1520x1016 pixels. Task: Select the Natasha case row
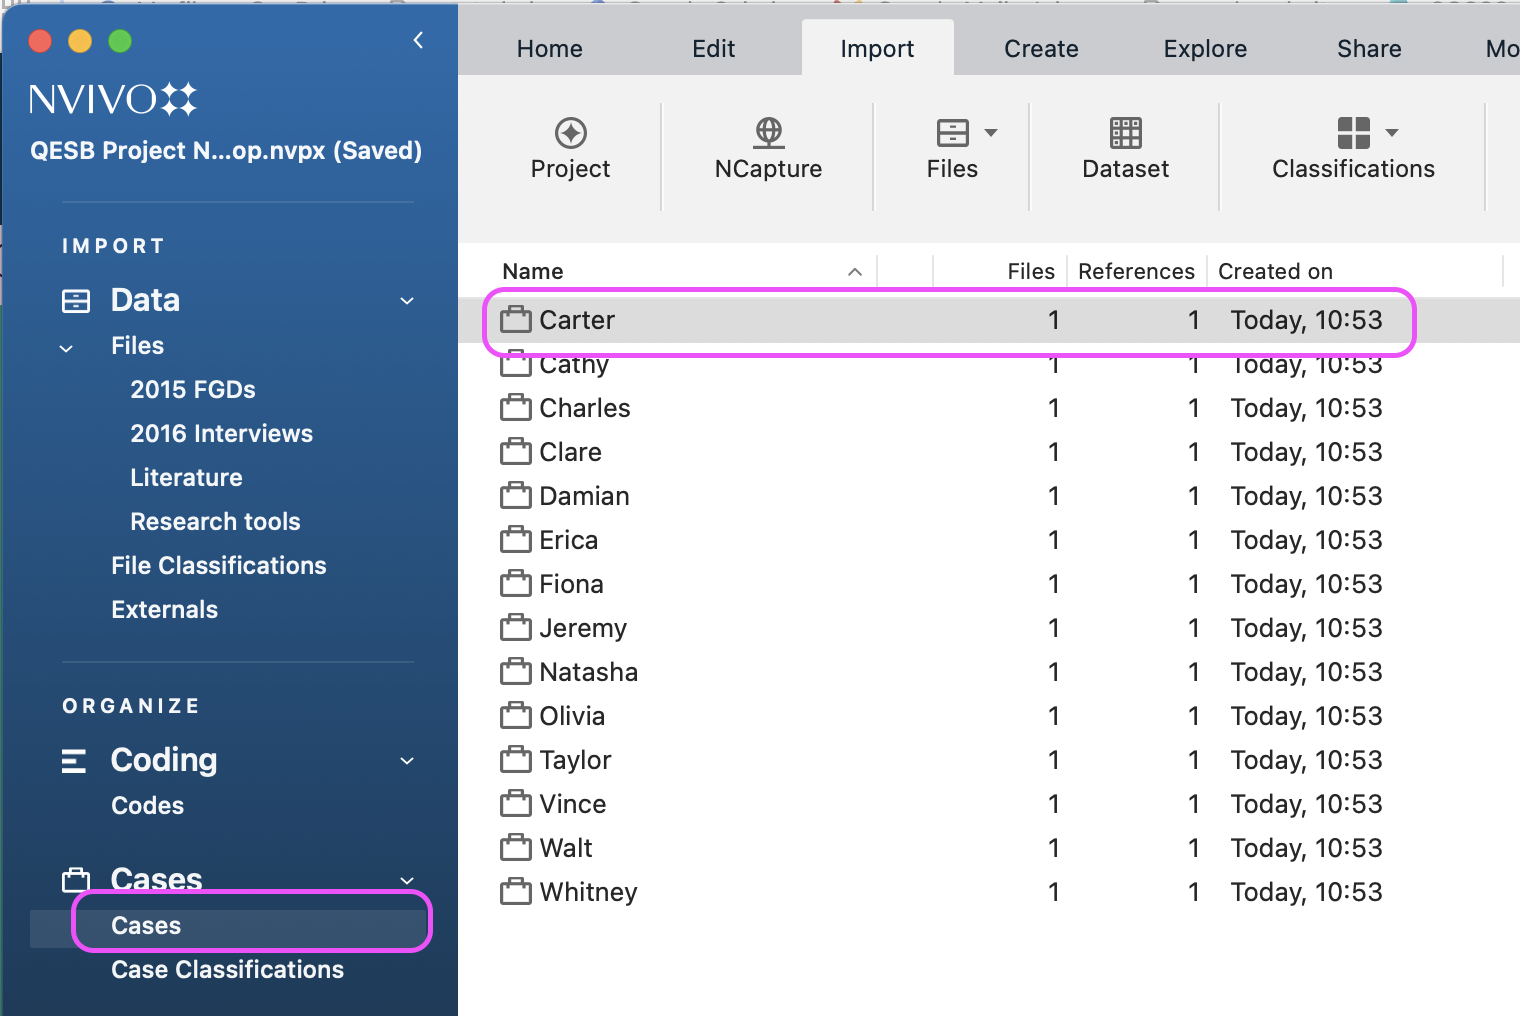(x=588, y=672)
